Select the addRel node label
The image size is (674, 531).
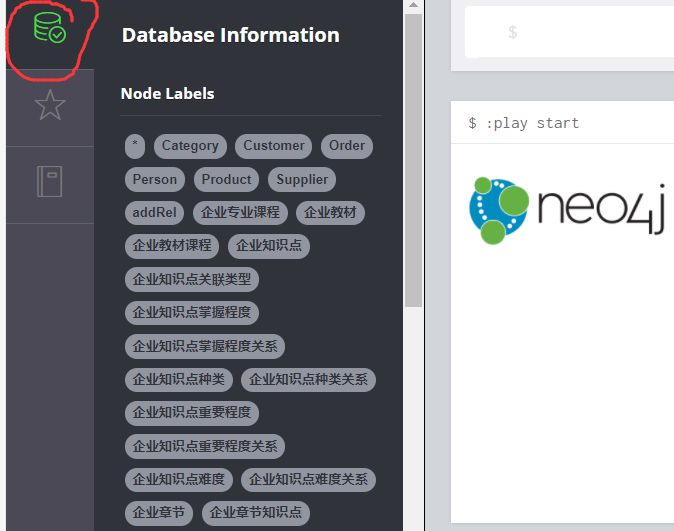click(x=154, y=213)
